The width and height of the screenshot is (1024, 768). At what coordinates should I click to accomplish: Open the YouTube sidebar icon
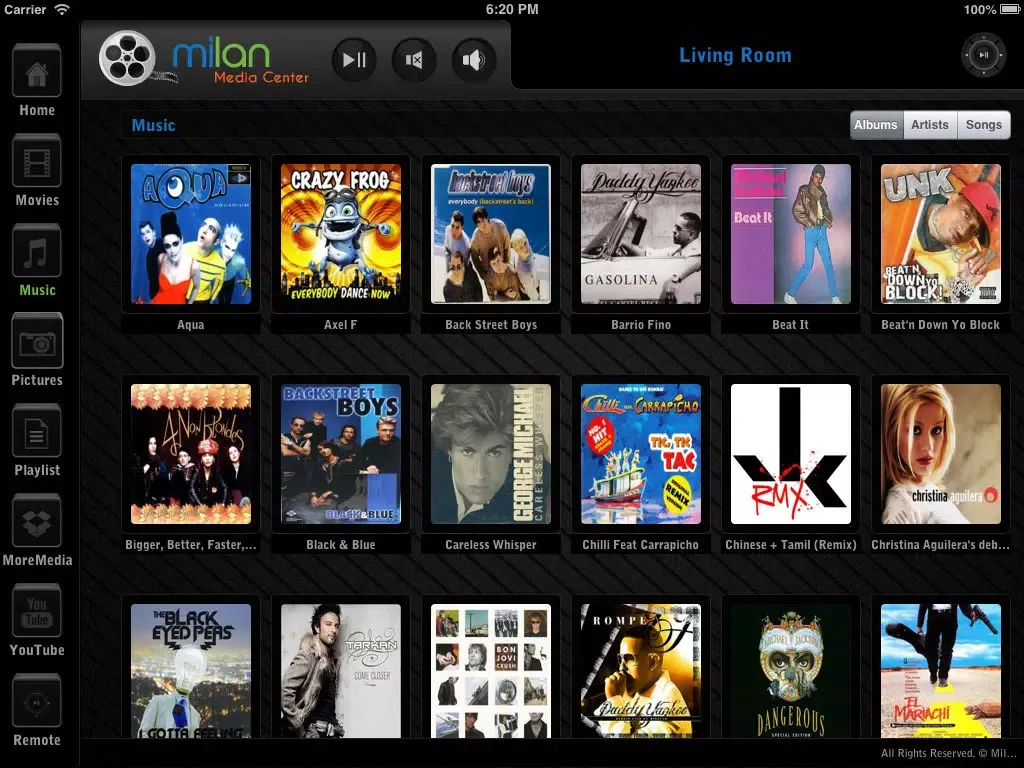click(37, 612)
